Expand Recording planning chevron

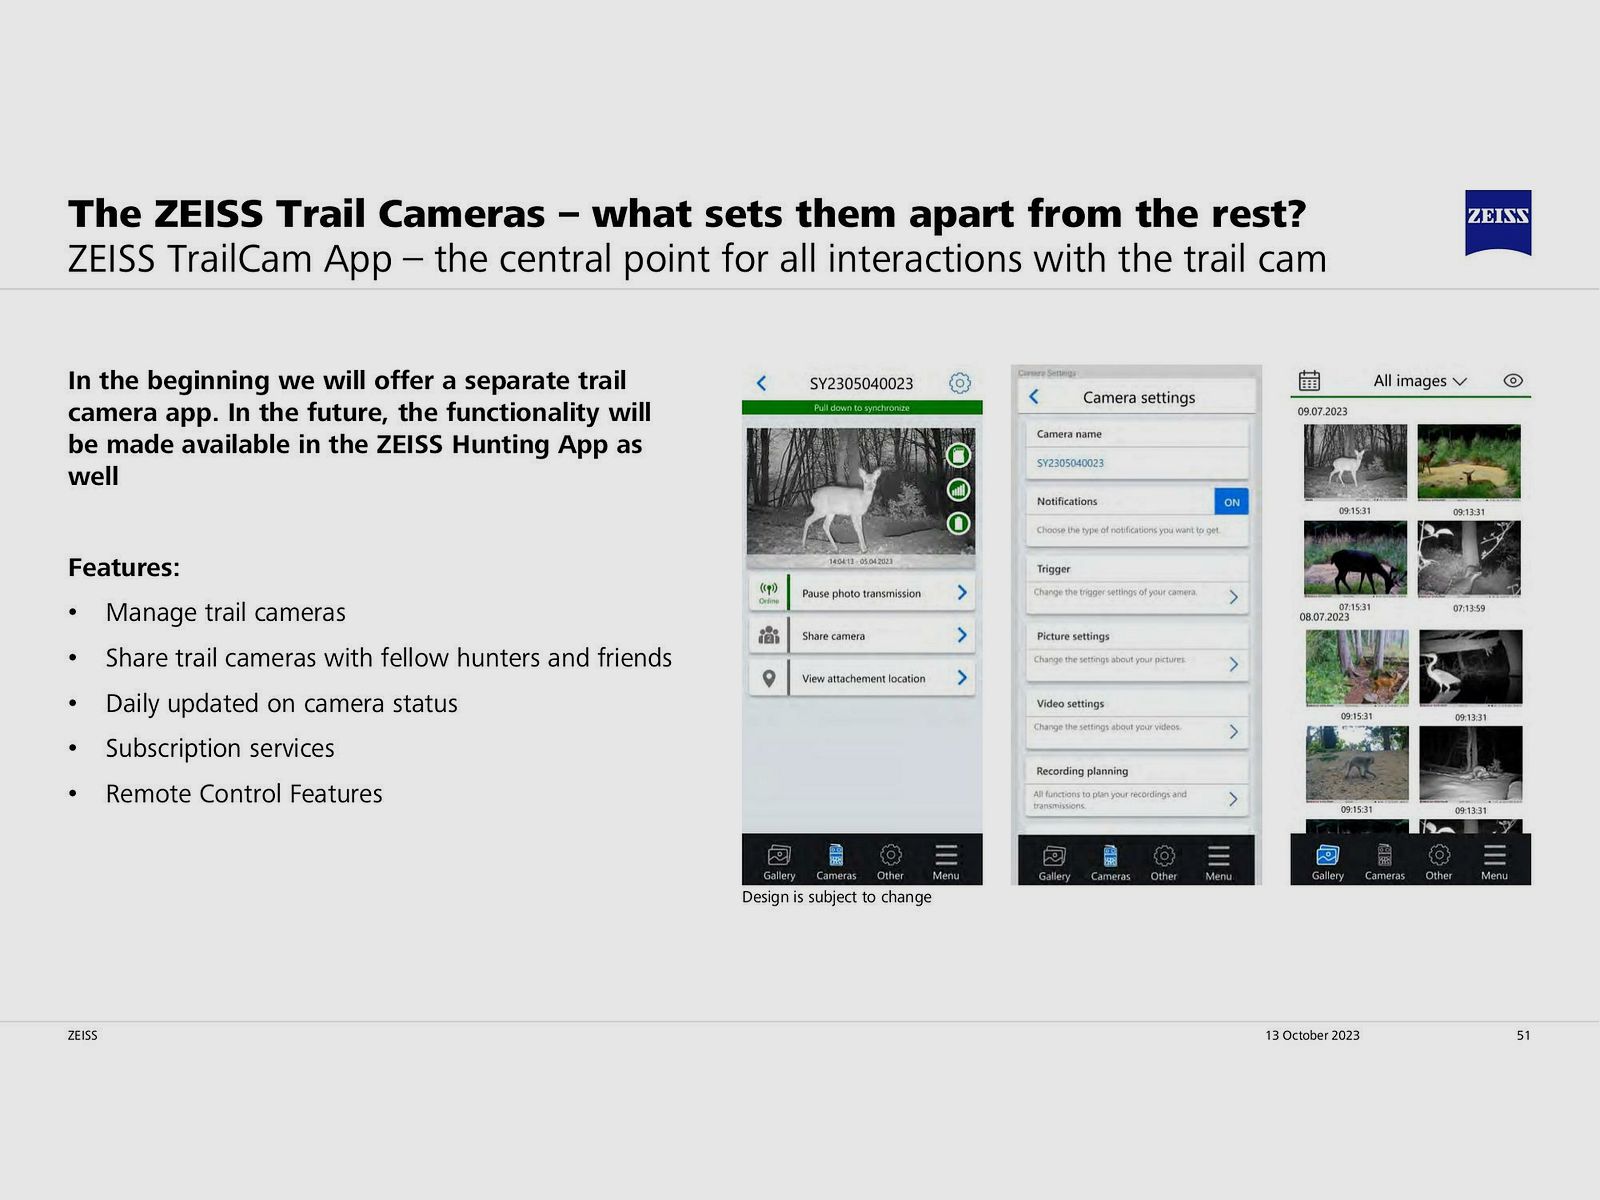[1233, 799]
